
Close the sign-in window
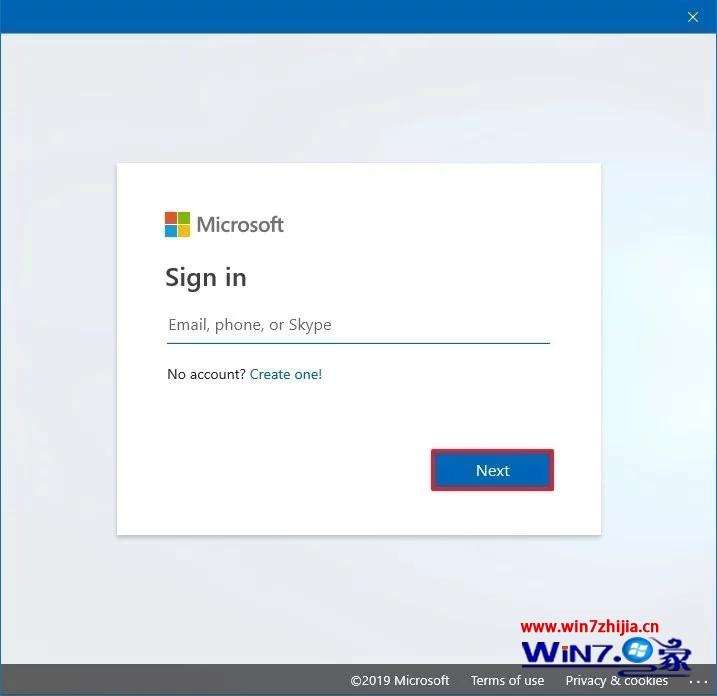point(693,17)
